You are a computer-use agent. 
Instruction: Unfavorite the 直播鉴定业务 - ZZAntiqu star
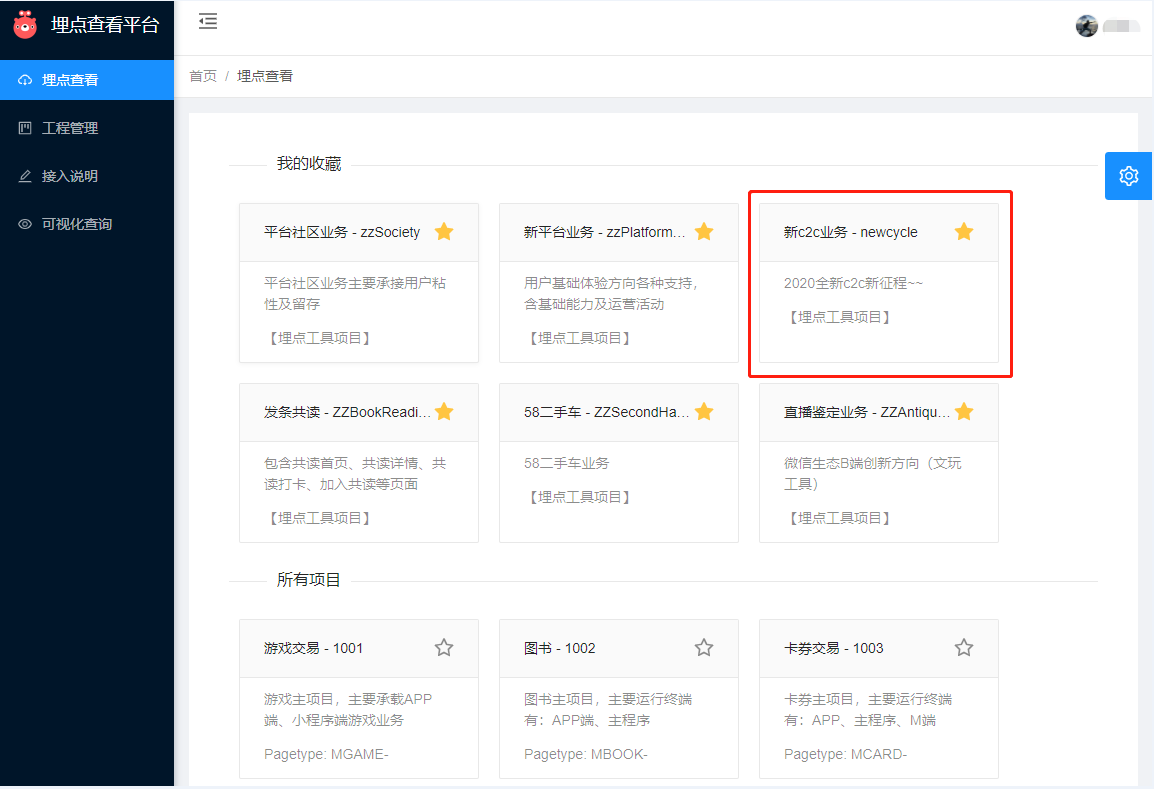[x=964, y=411]
